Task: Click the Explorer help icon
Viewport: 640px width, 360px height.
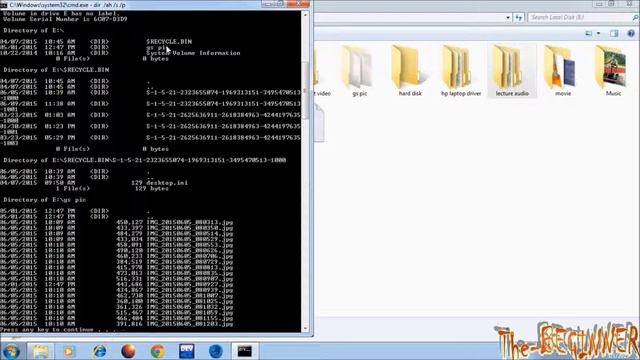Action: (631, 33)
